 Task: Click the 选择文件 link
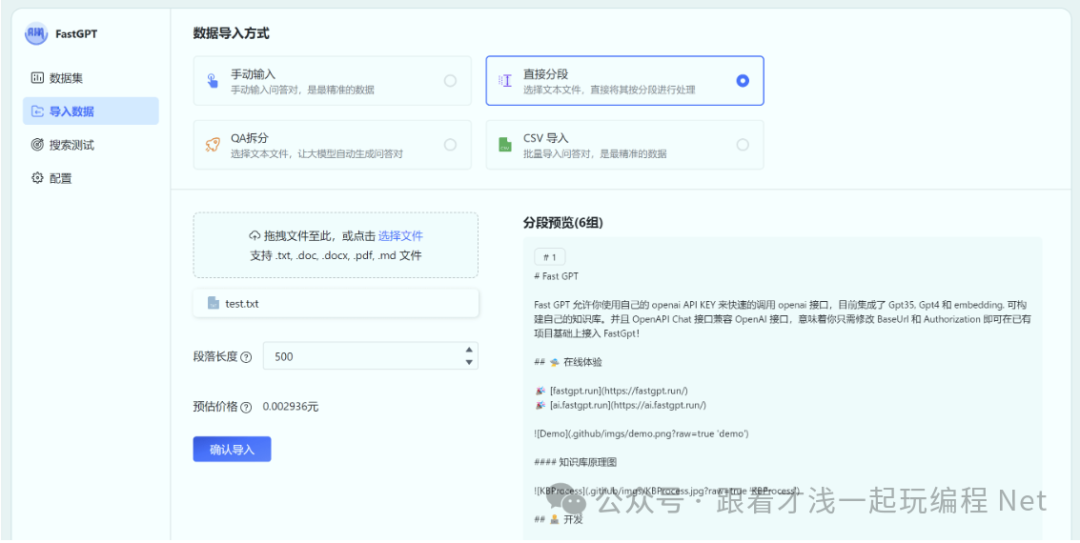[400, 236]
